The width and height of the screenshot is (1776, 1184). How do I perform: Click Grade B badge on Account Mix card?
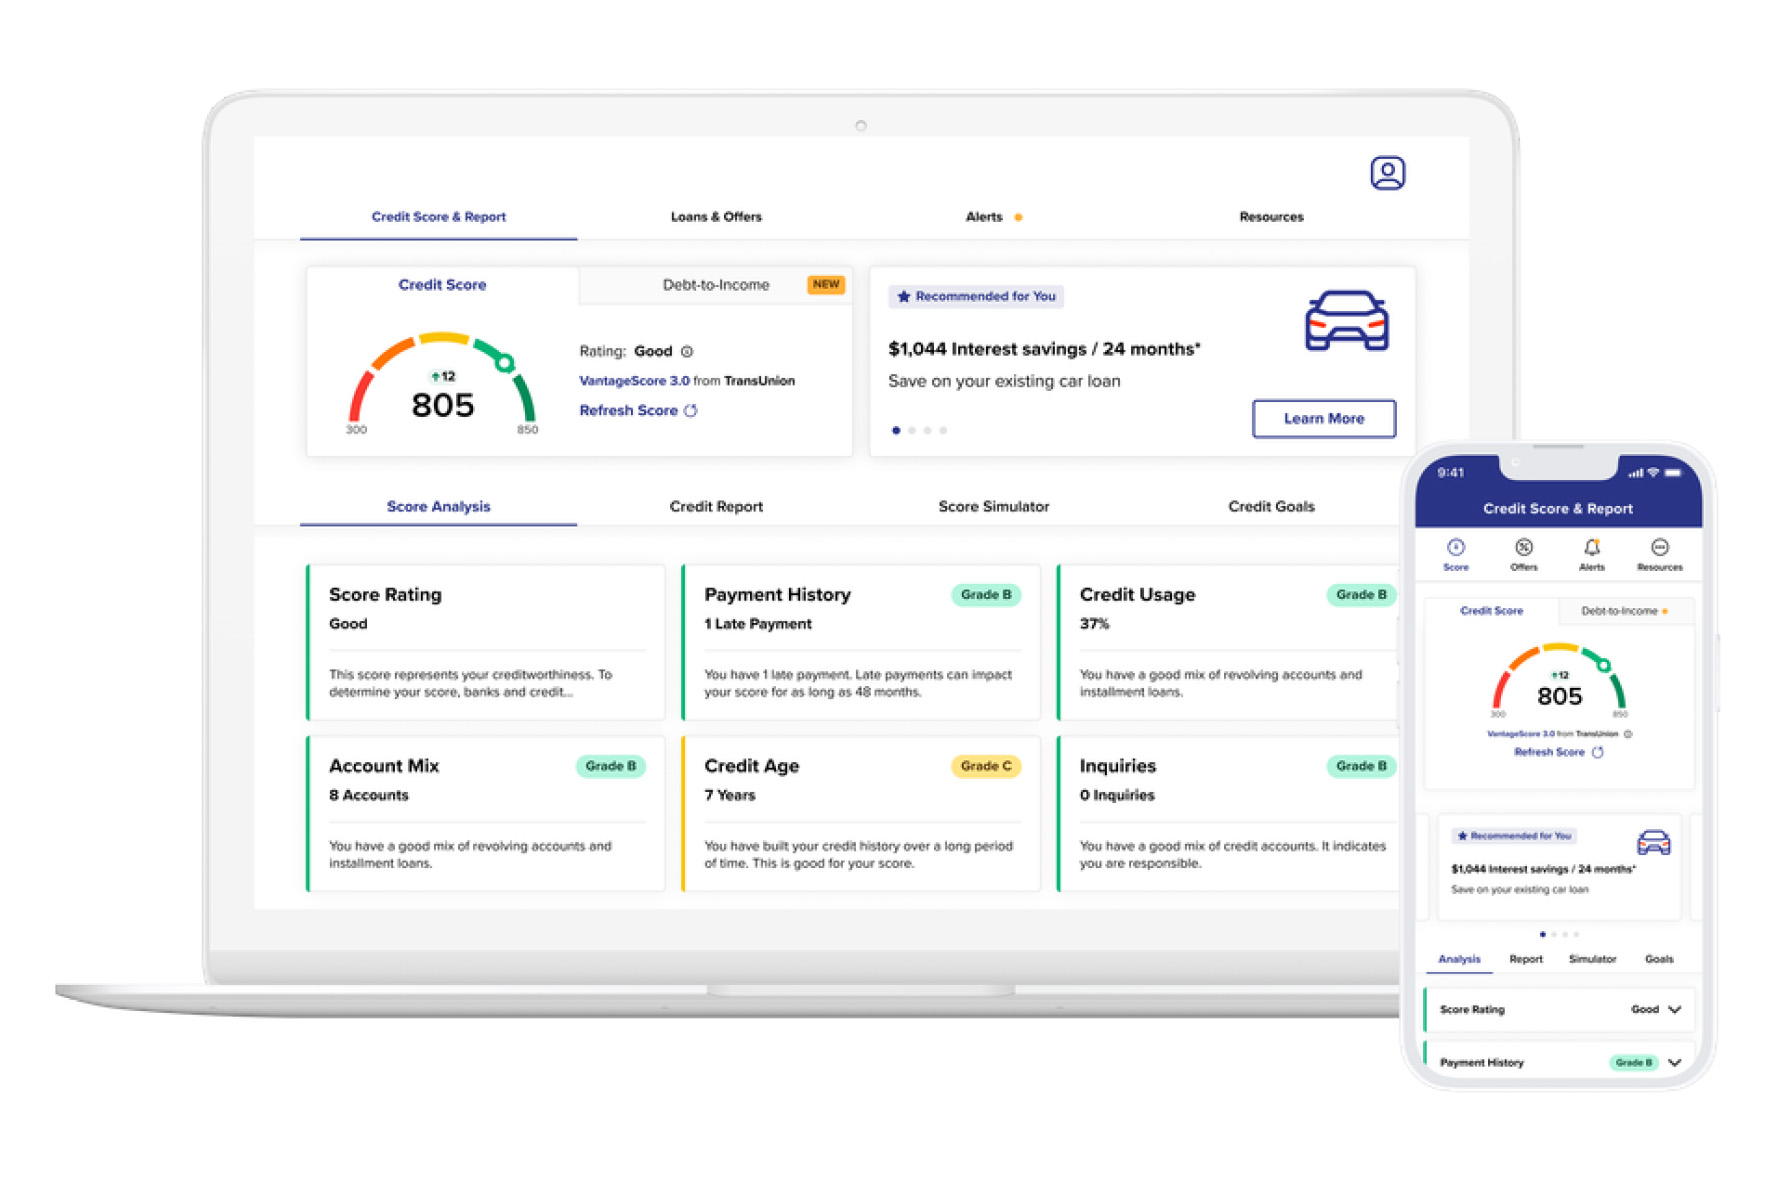click(610, 766)
